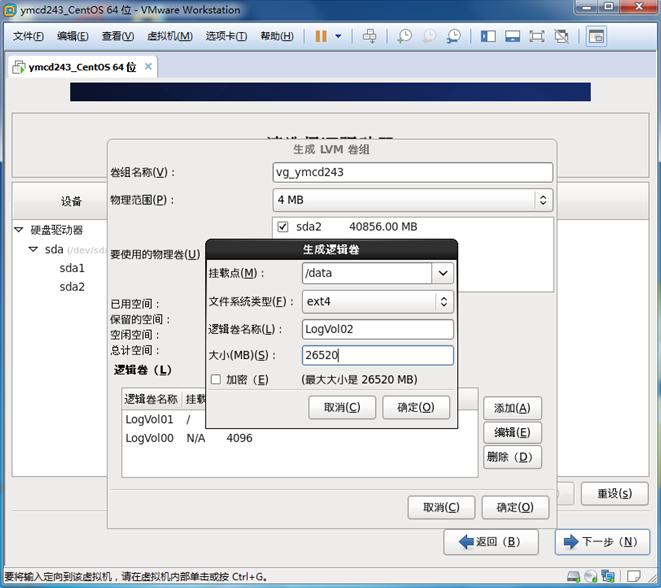Open the 查看(V) menu
The height and width of the screenshot is (588, 661).
click(x=118, y=36)
